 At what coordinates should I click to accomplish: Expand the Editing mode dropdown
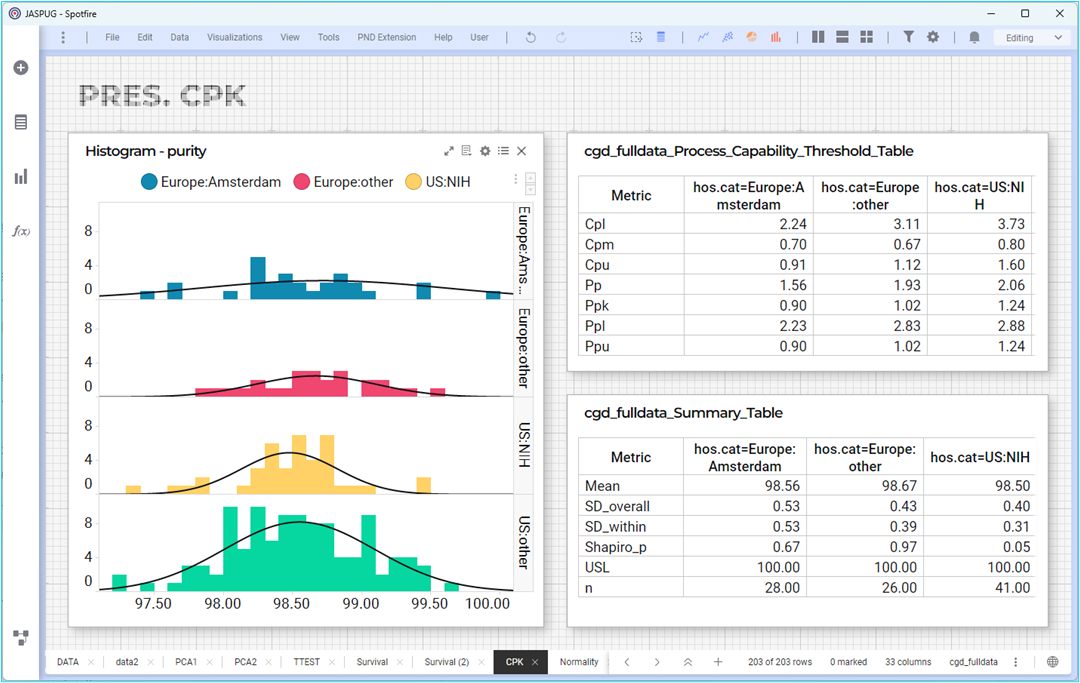click(1058, 38)
